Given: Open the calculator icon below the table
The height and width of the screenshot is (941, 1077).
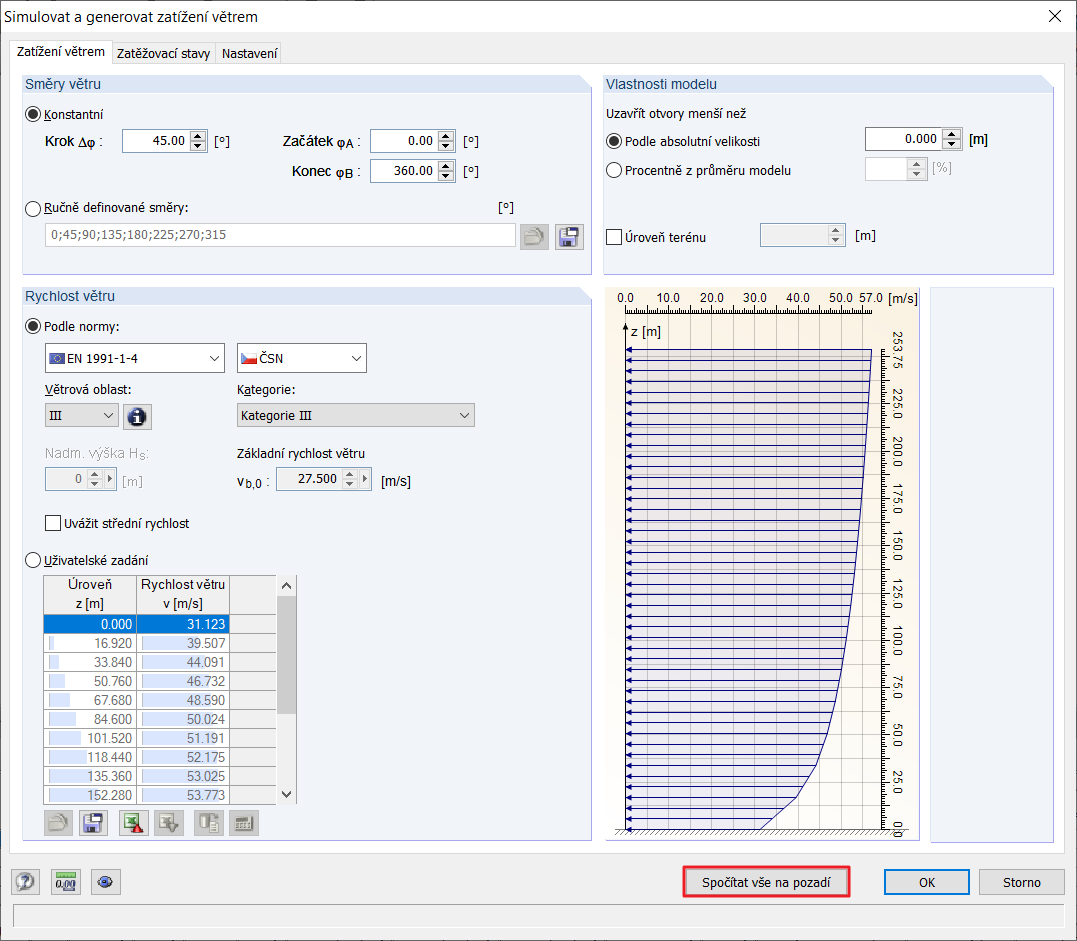Looking at the screenshot, I should point(242,821).
